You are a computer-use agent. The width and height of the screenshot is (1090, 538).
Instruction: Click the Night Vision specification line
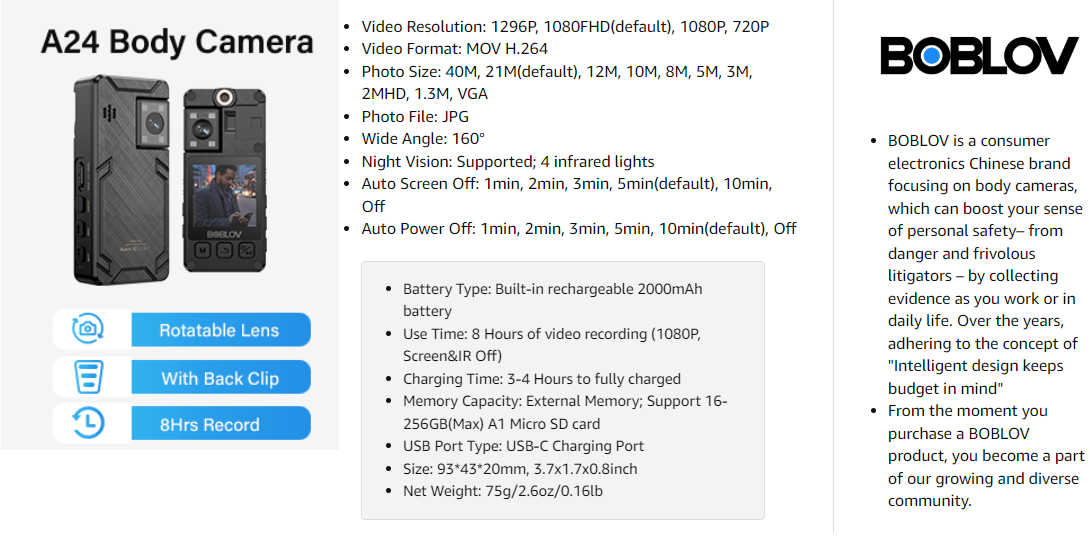pos(508,161)
